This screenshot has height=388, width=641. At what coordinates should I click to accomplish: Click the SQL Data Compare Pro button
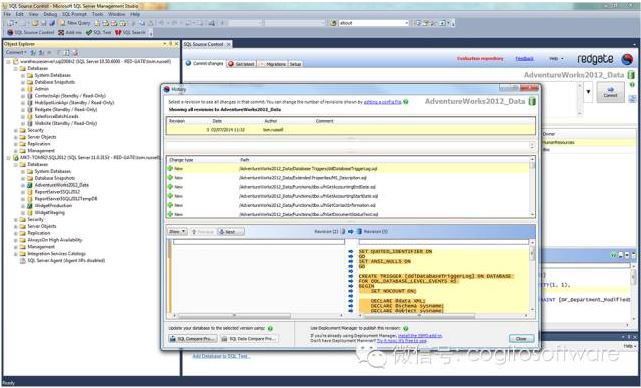point(249,339)
